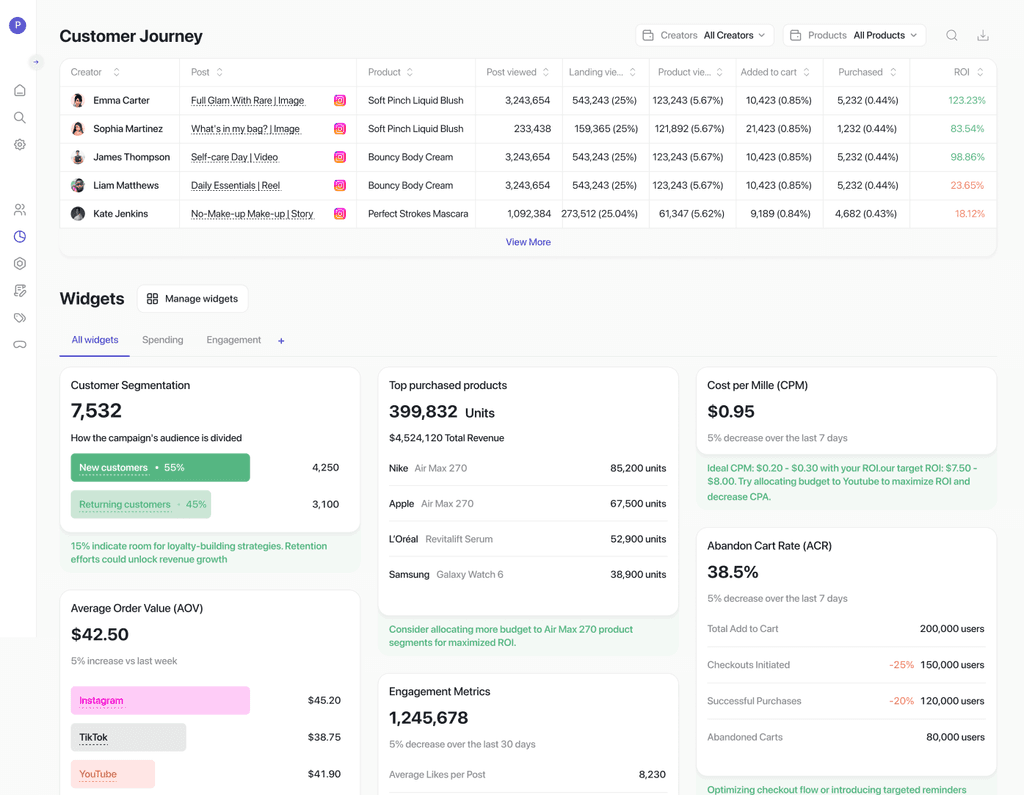The height and width of the screenshot is (795, 1024).
Task: Click the pink Instagram AOV bar
Action: click(160, 700)
